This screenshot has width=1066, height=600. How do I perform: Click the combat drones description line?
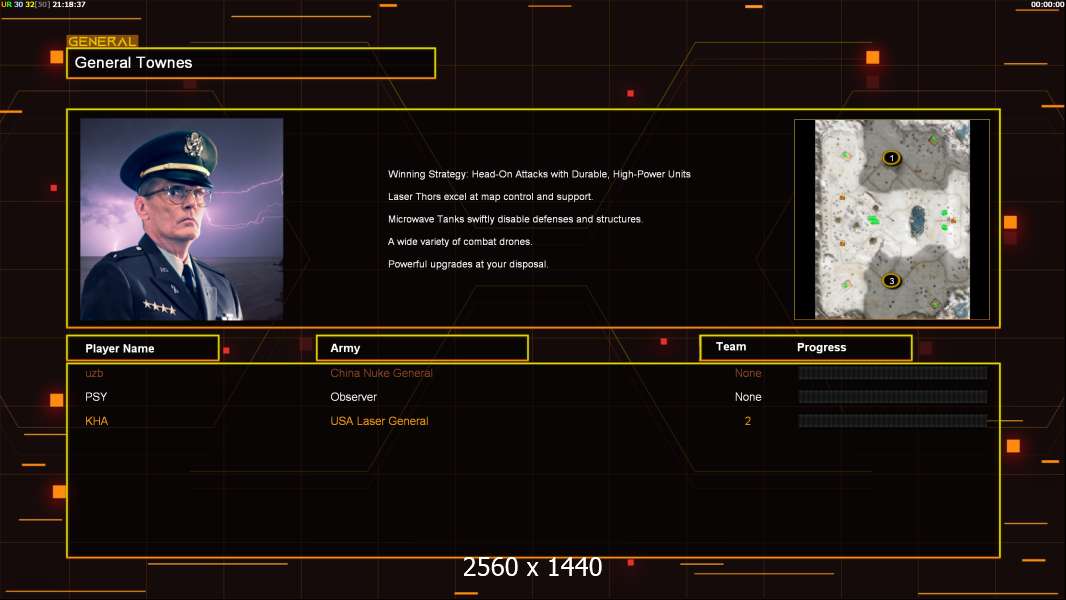click(x=460, y=241)
